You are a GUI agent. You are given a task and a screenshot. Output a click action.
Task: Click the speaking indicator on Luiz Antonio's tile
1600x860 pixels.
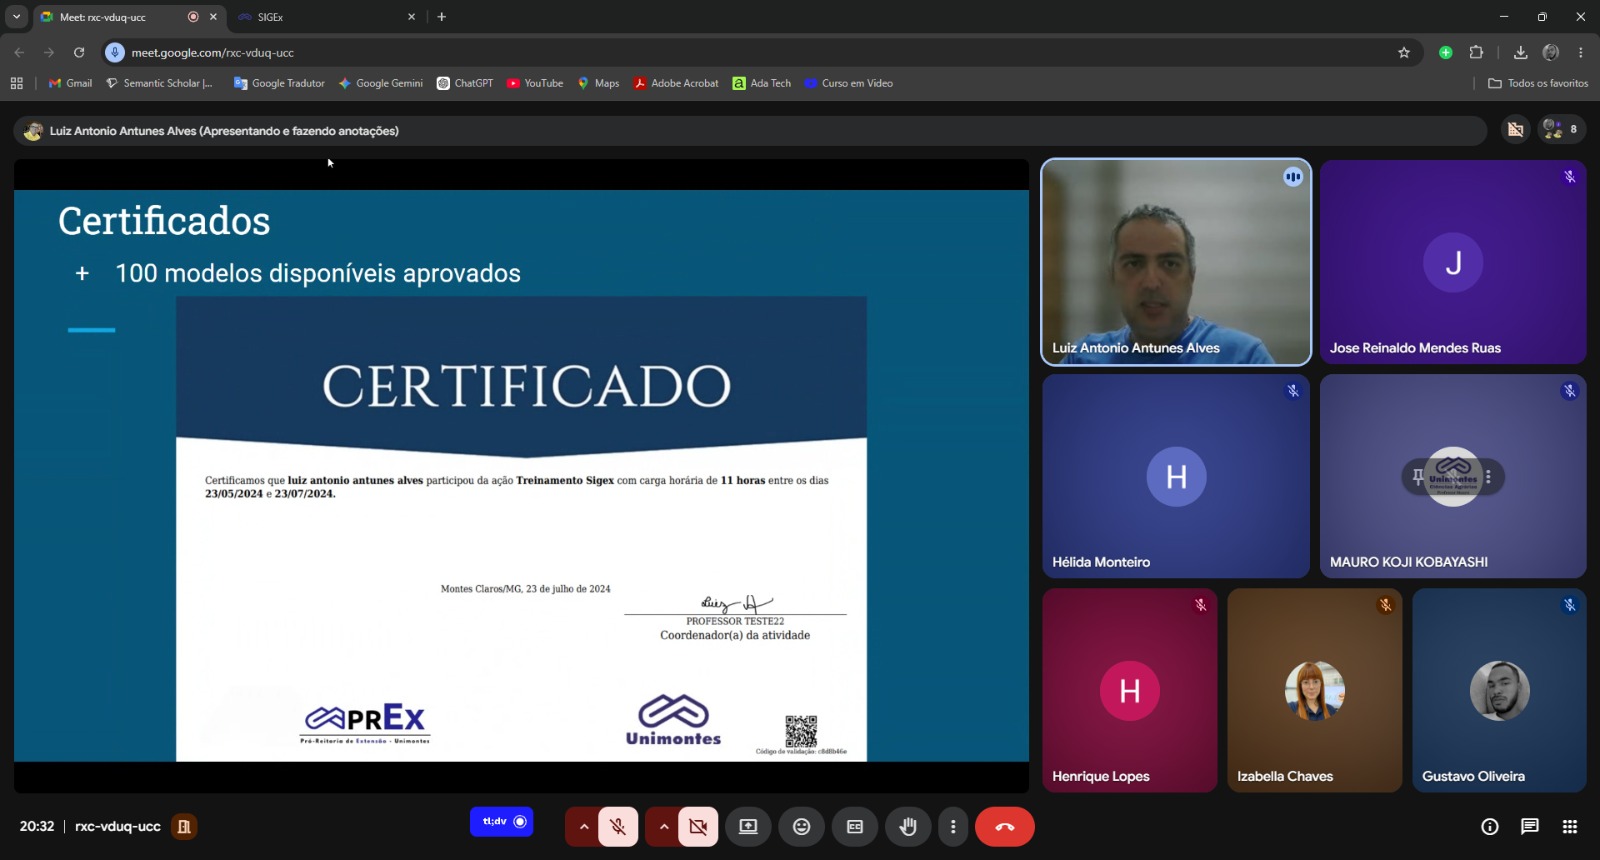(x=1293, y=177)
